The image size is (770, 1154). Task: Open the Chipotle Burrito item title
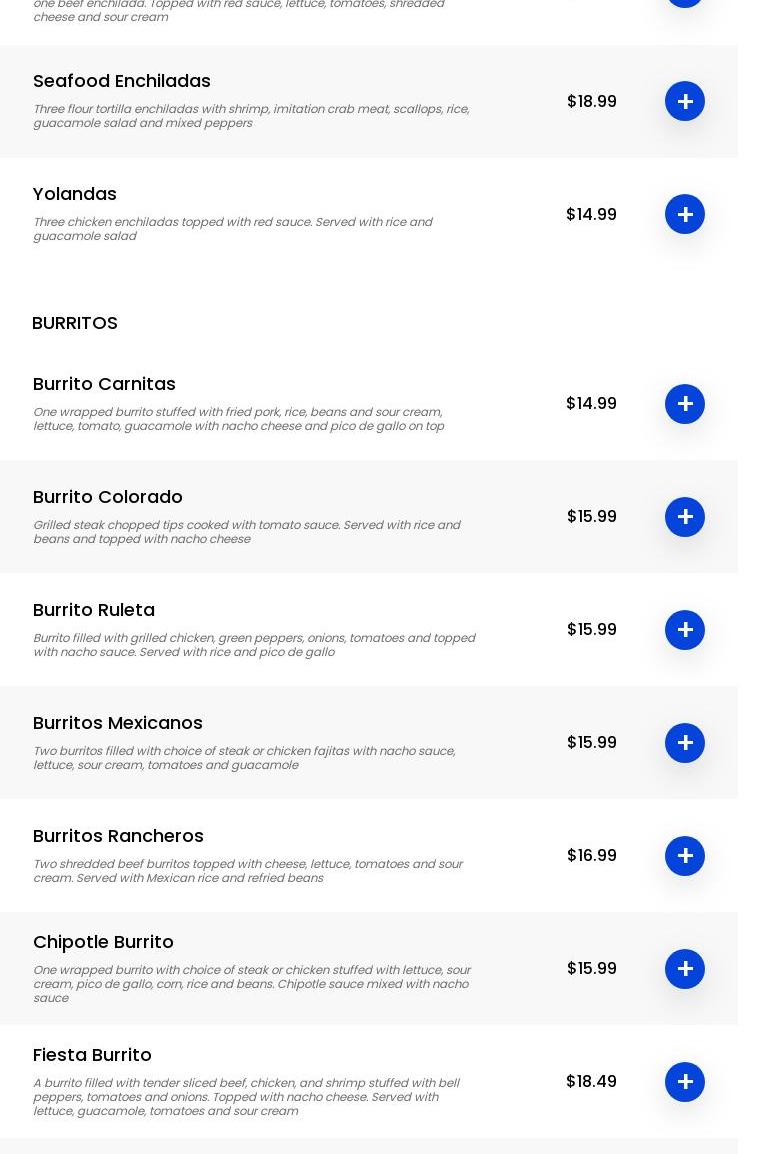(x=103, y=942)
